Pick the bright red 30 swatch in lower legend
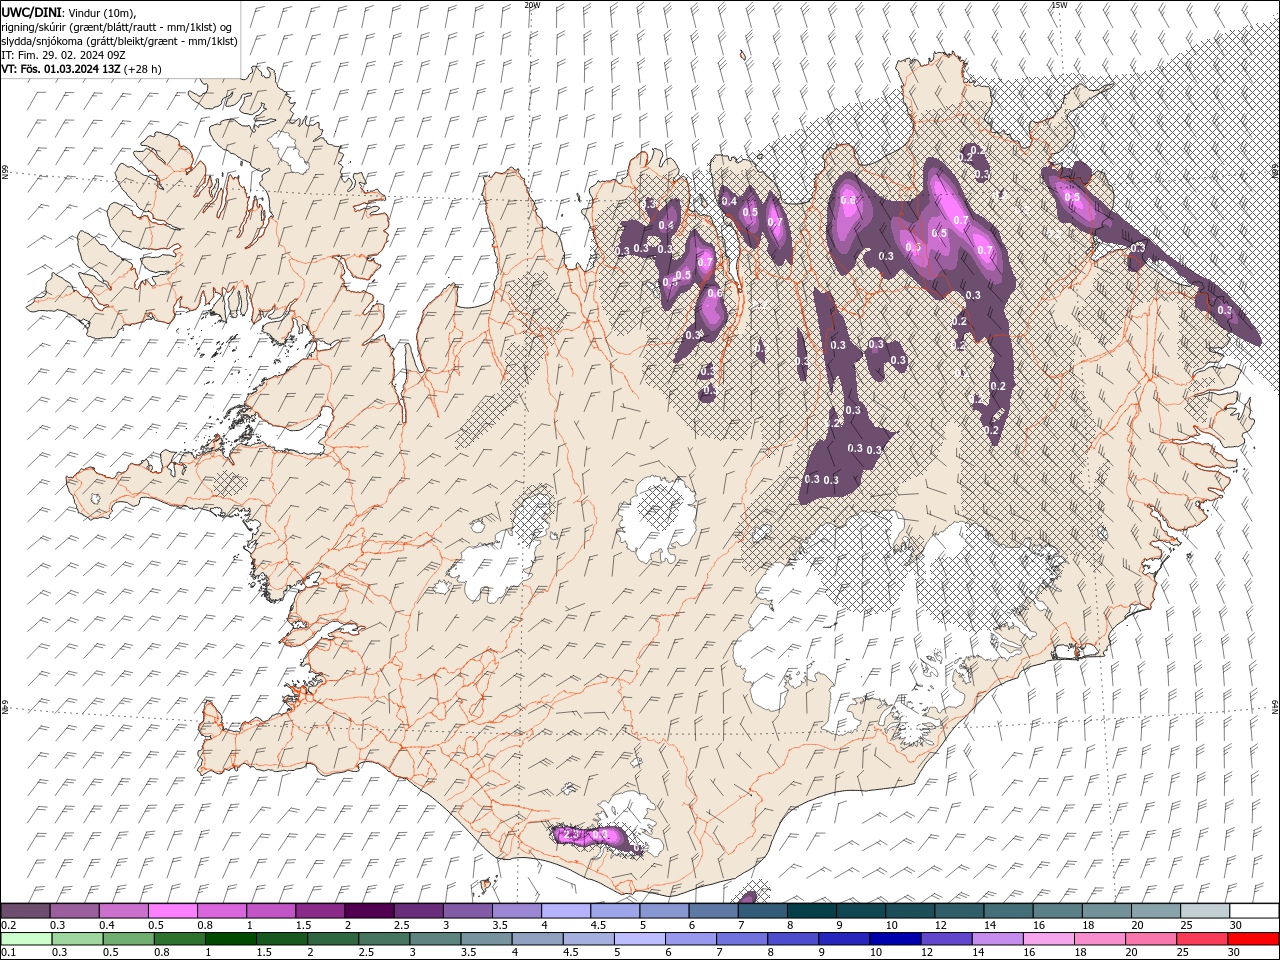 (1253, 939)
